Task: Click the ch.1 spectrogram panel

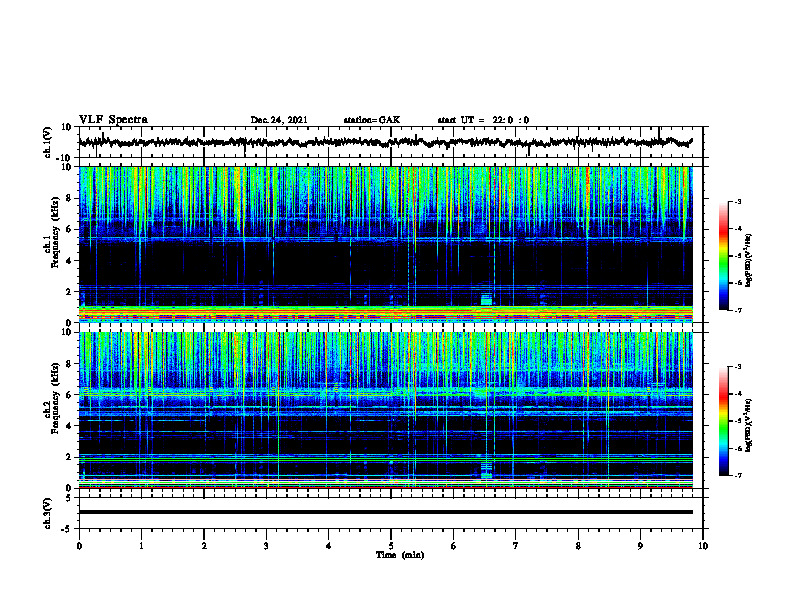Action: 385,244
